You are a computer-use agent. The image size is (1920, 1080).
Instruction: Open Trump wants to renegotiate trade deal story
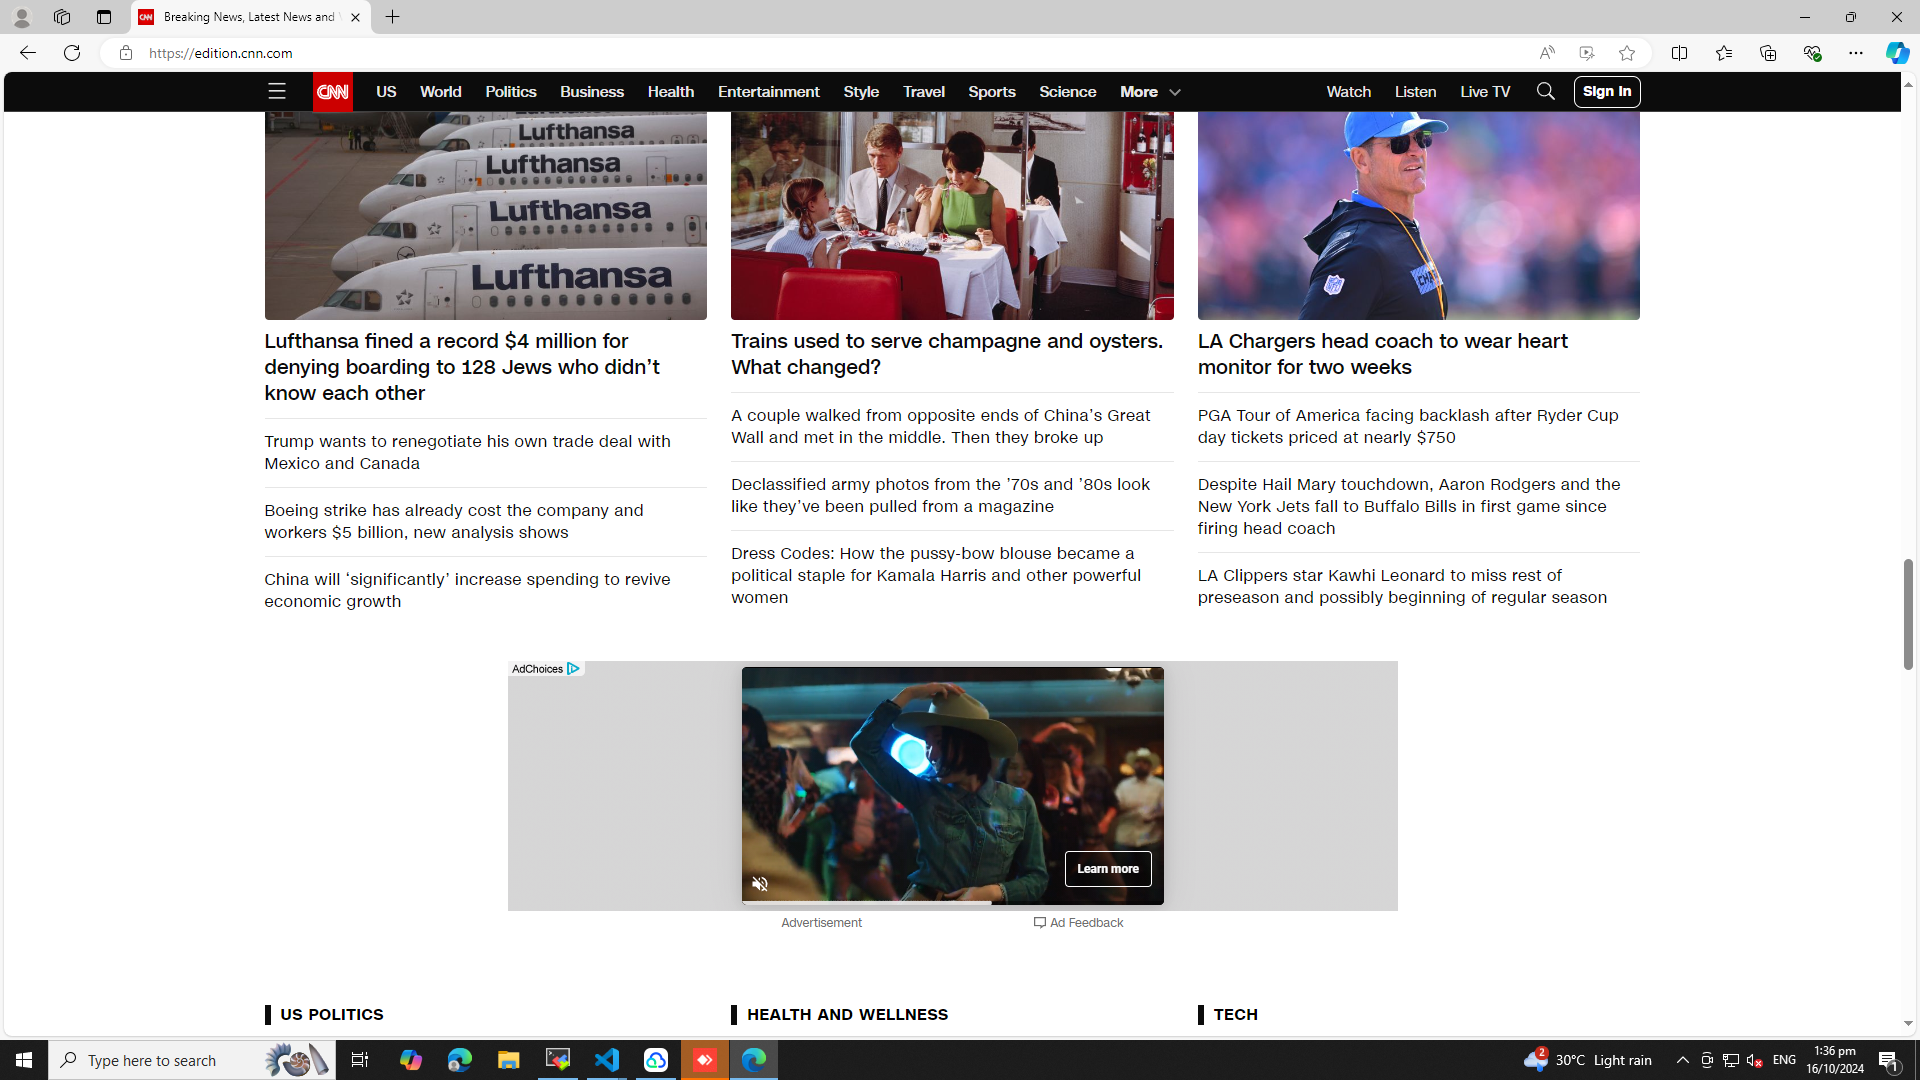tap(467, 452)
